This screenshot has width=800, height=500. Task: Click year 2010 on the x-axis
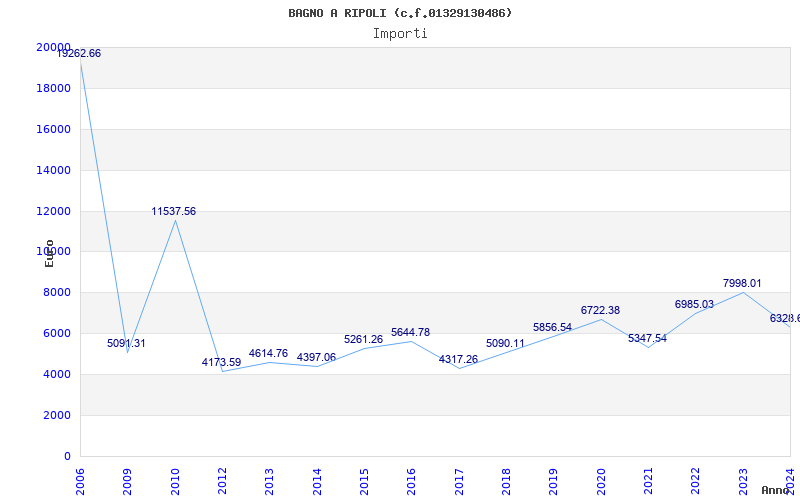(x=175, y=480)
